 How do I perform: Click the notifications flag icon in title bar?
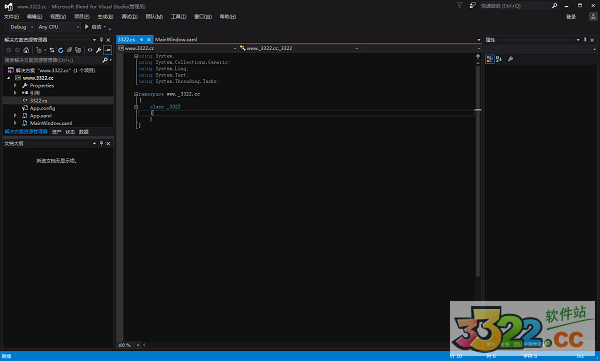click(460, 5)
